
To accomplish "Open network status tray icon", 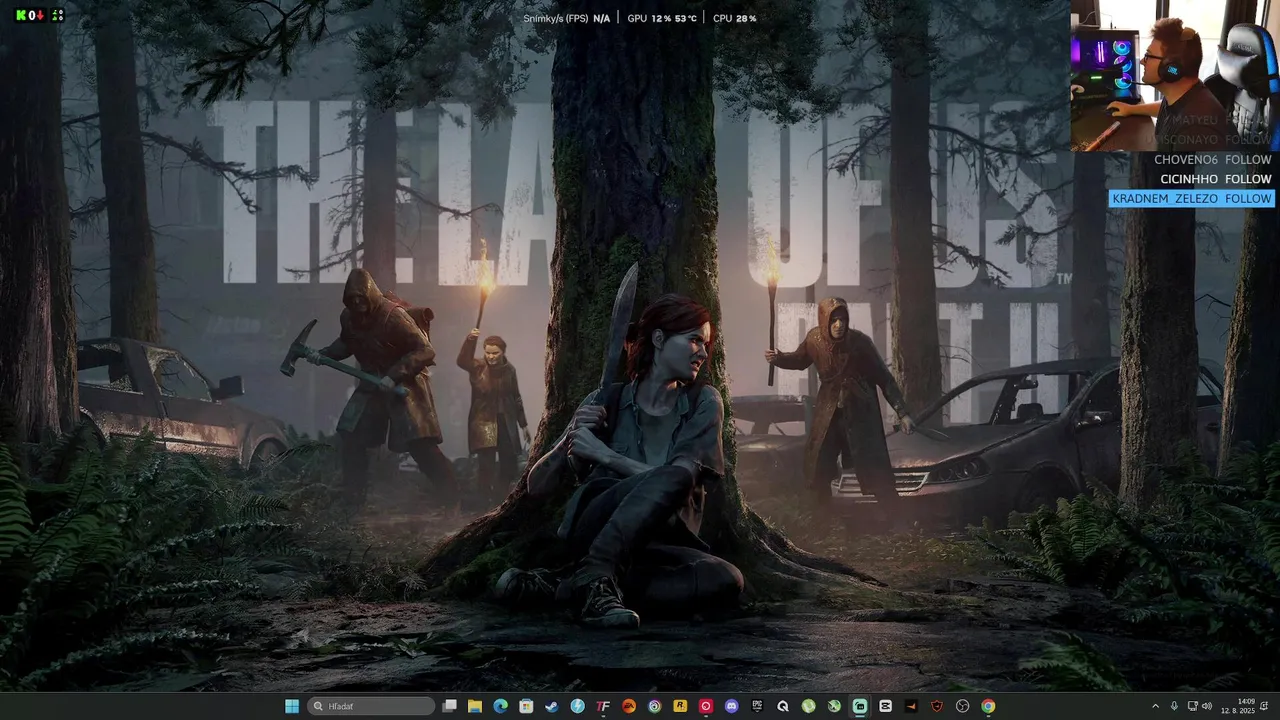I will pyautogui.click(x=1194, y=706).
